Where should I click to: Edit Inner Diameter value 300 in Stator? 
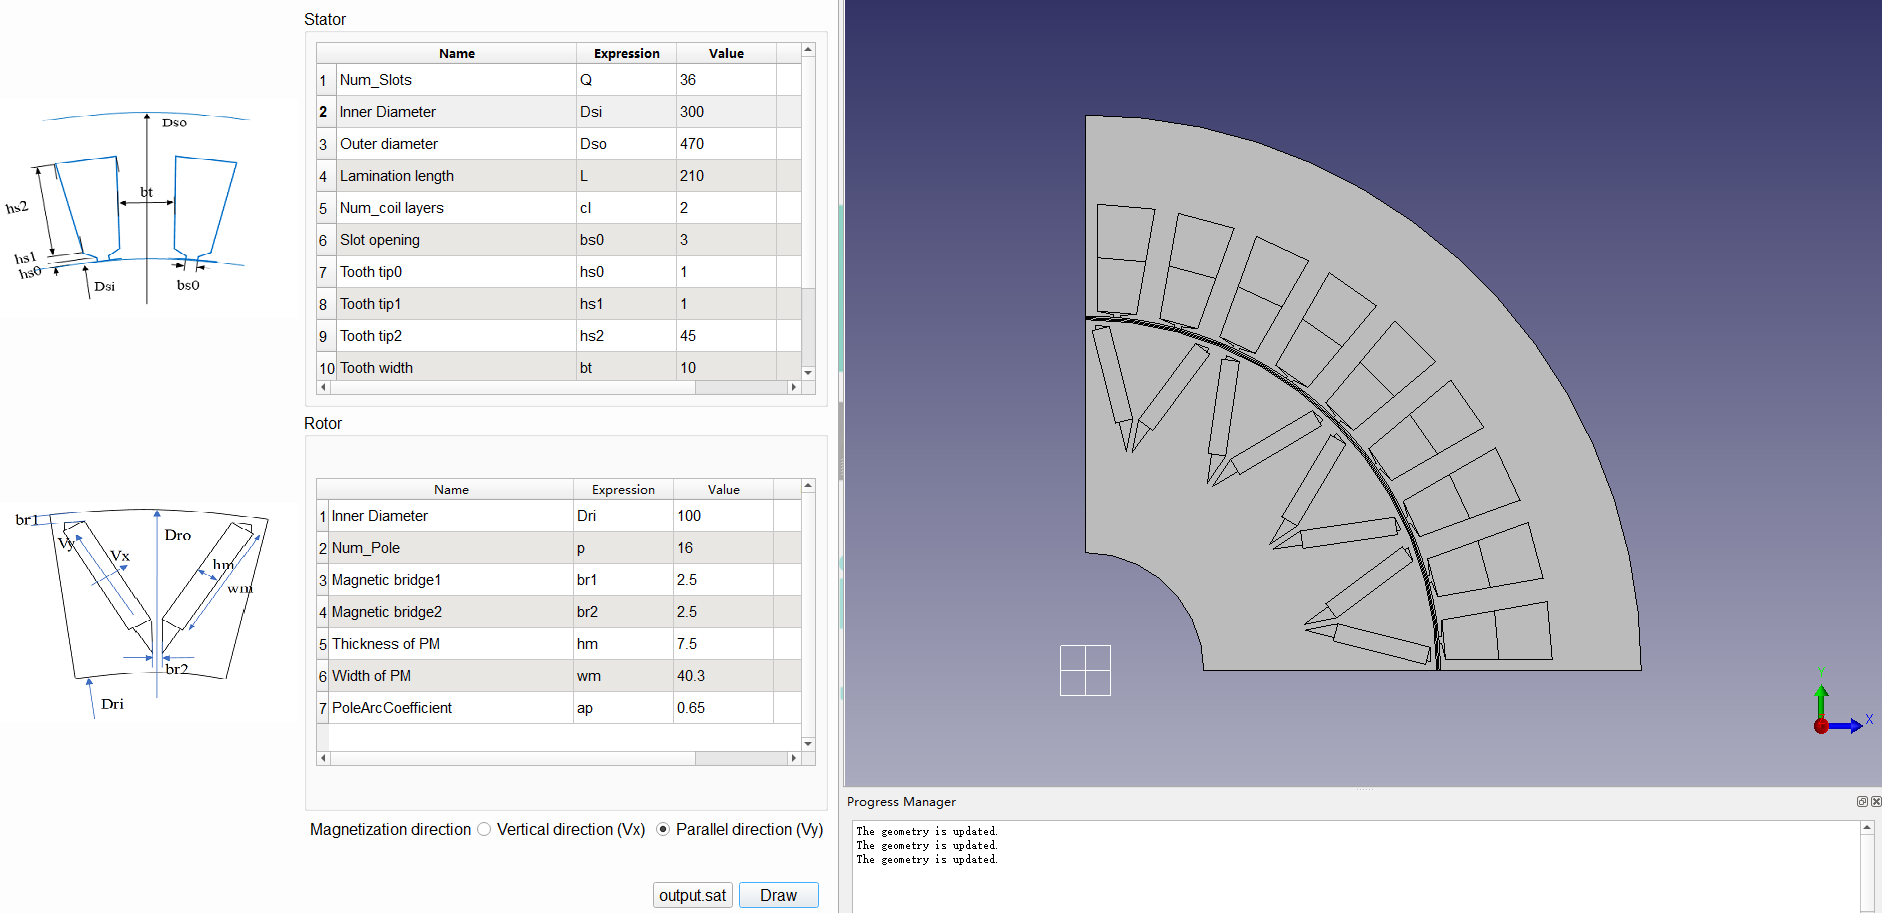click(x=727, y=112)
